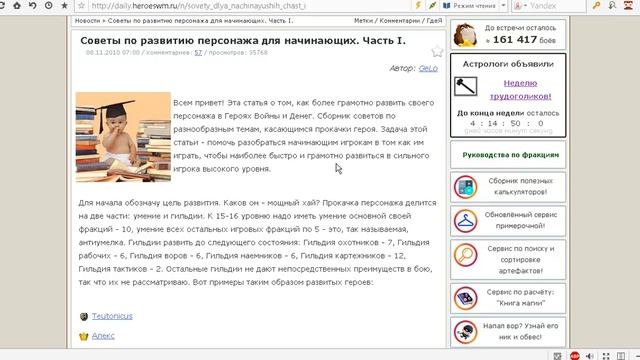Click the green rocket speed icon
This screenshot has height=360, width=640.
tap(432, 5)
